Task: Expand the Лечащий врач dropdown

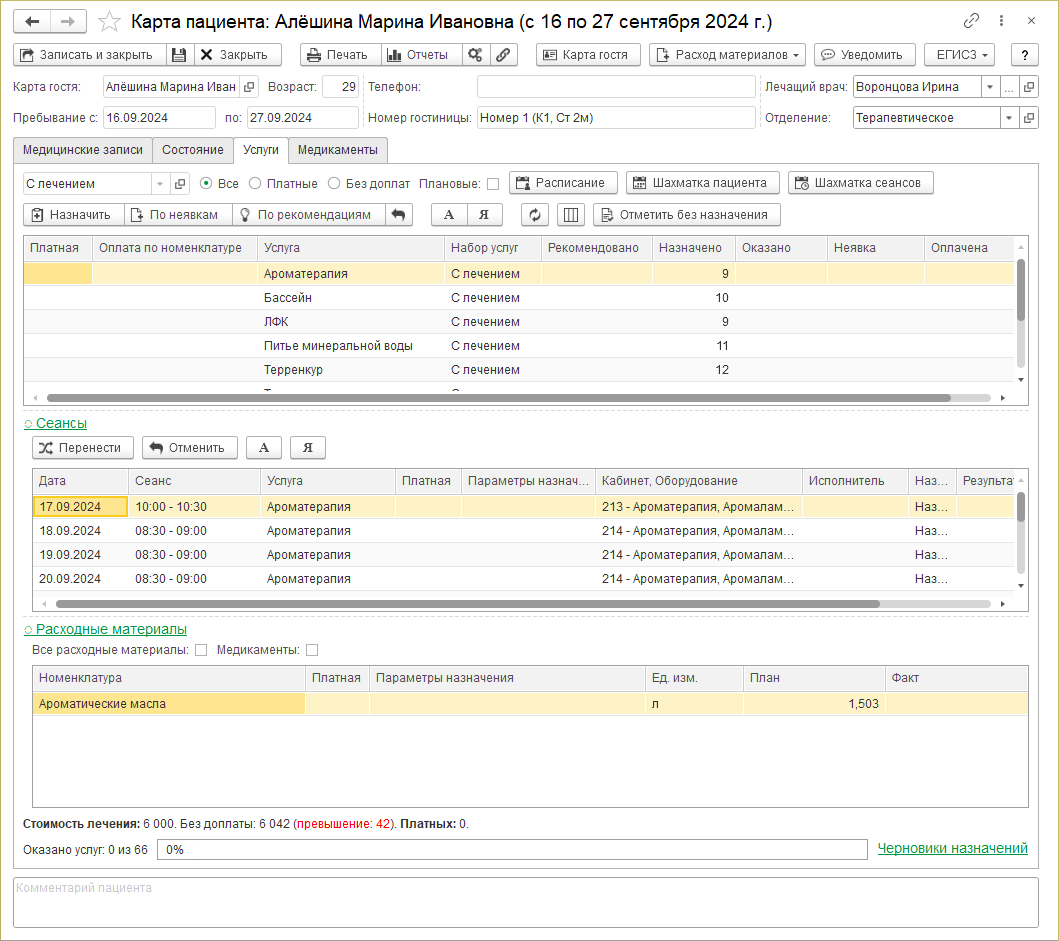Action: 989,87
